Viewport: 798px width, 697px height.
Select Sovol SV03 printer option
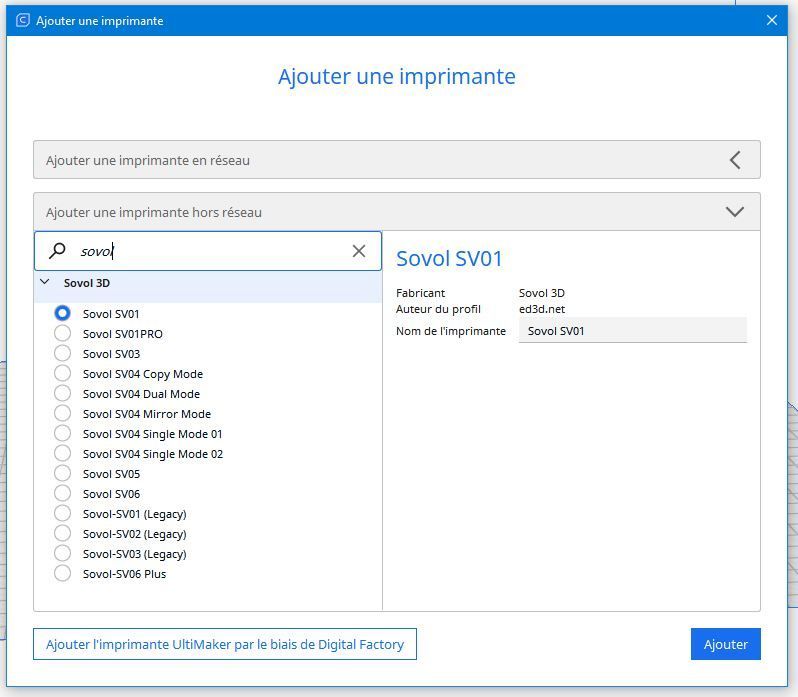tap(63, 353)
